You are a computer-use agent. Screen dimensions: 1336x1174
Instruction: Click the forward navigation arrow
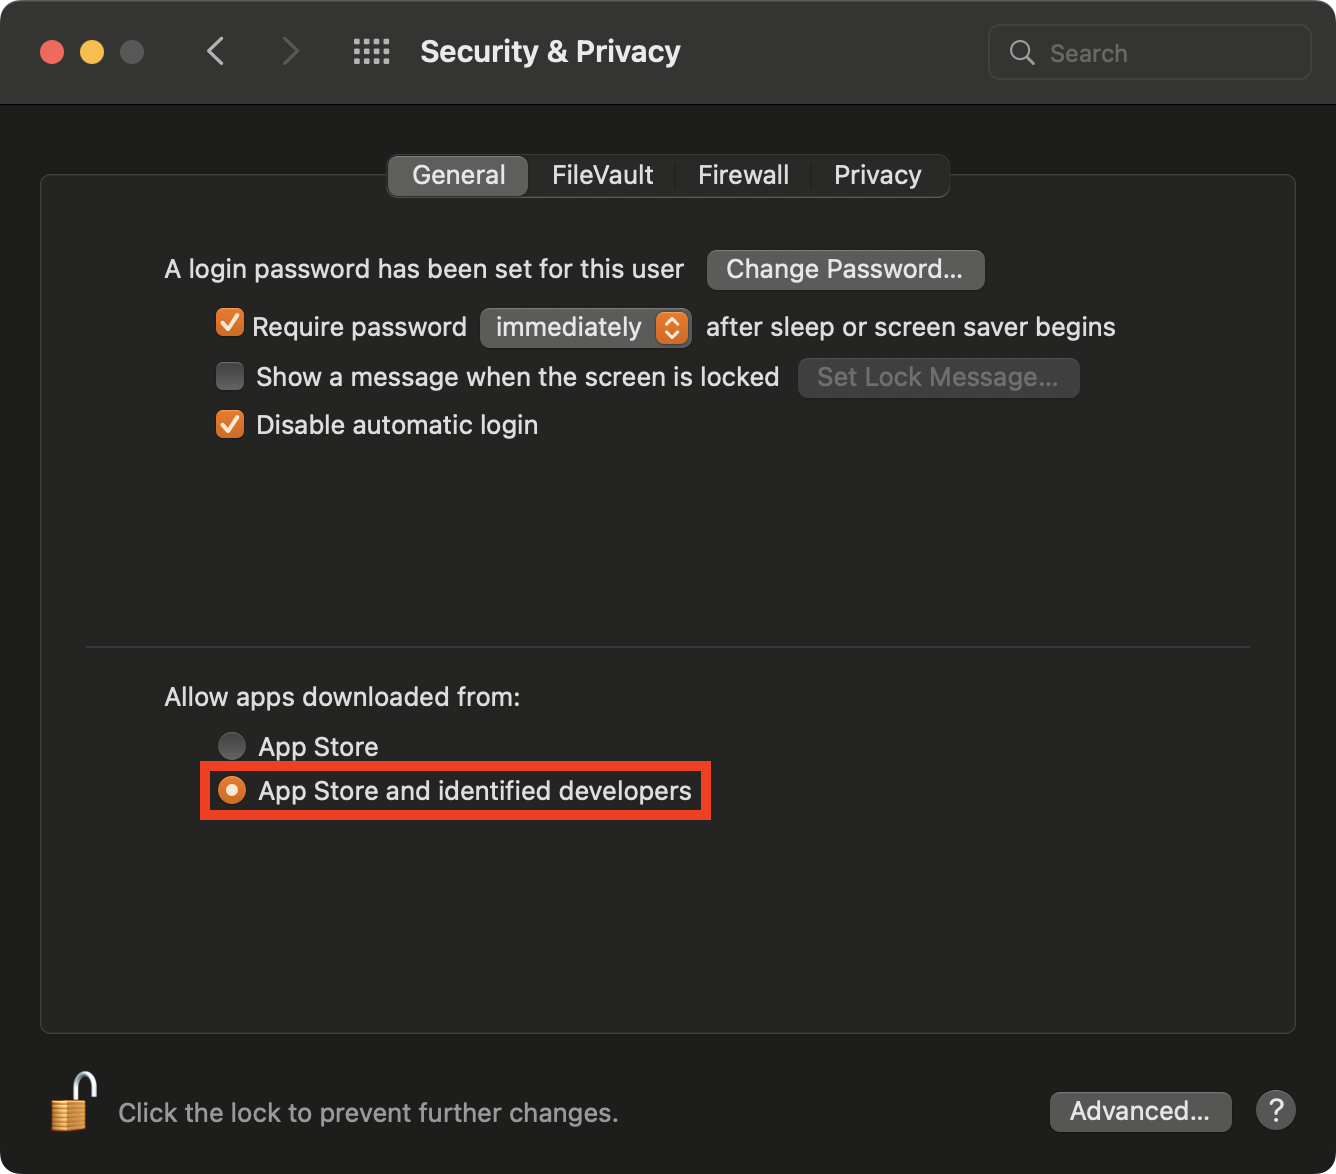pyautogui.click(x=290, y=51)
